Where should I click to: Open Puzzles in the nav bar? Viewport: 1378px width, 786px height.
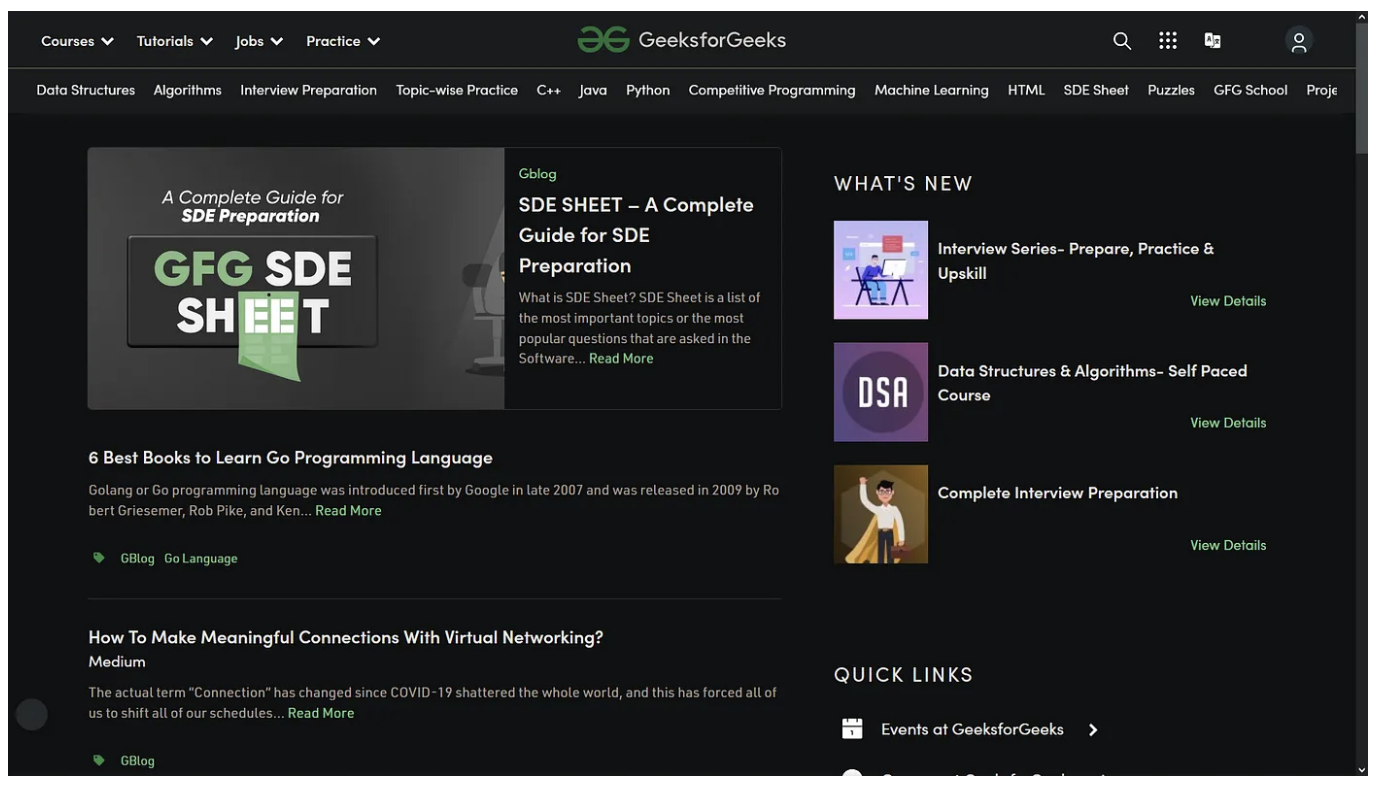pos(1171,90)
